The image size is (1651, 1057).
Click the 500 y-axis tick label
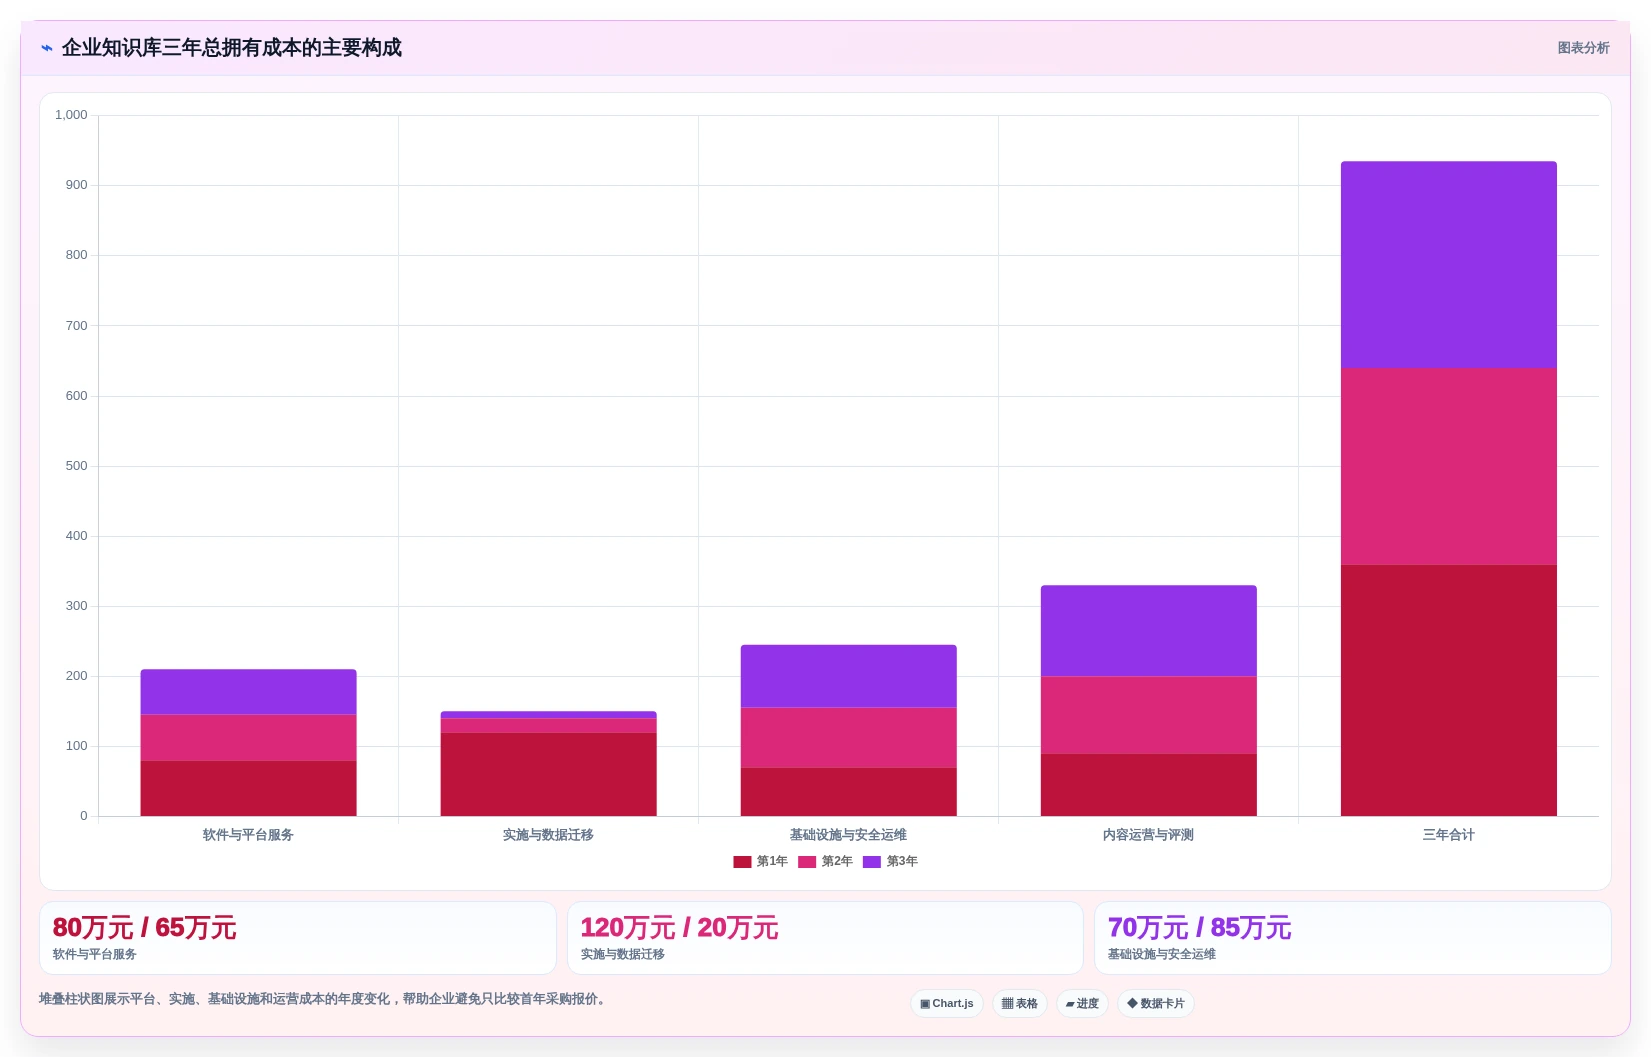[x=77, y=466]
